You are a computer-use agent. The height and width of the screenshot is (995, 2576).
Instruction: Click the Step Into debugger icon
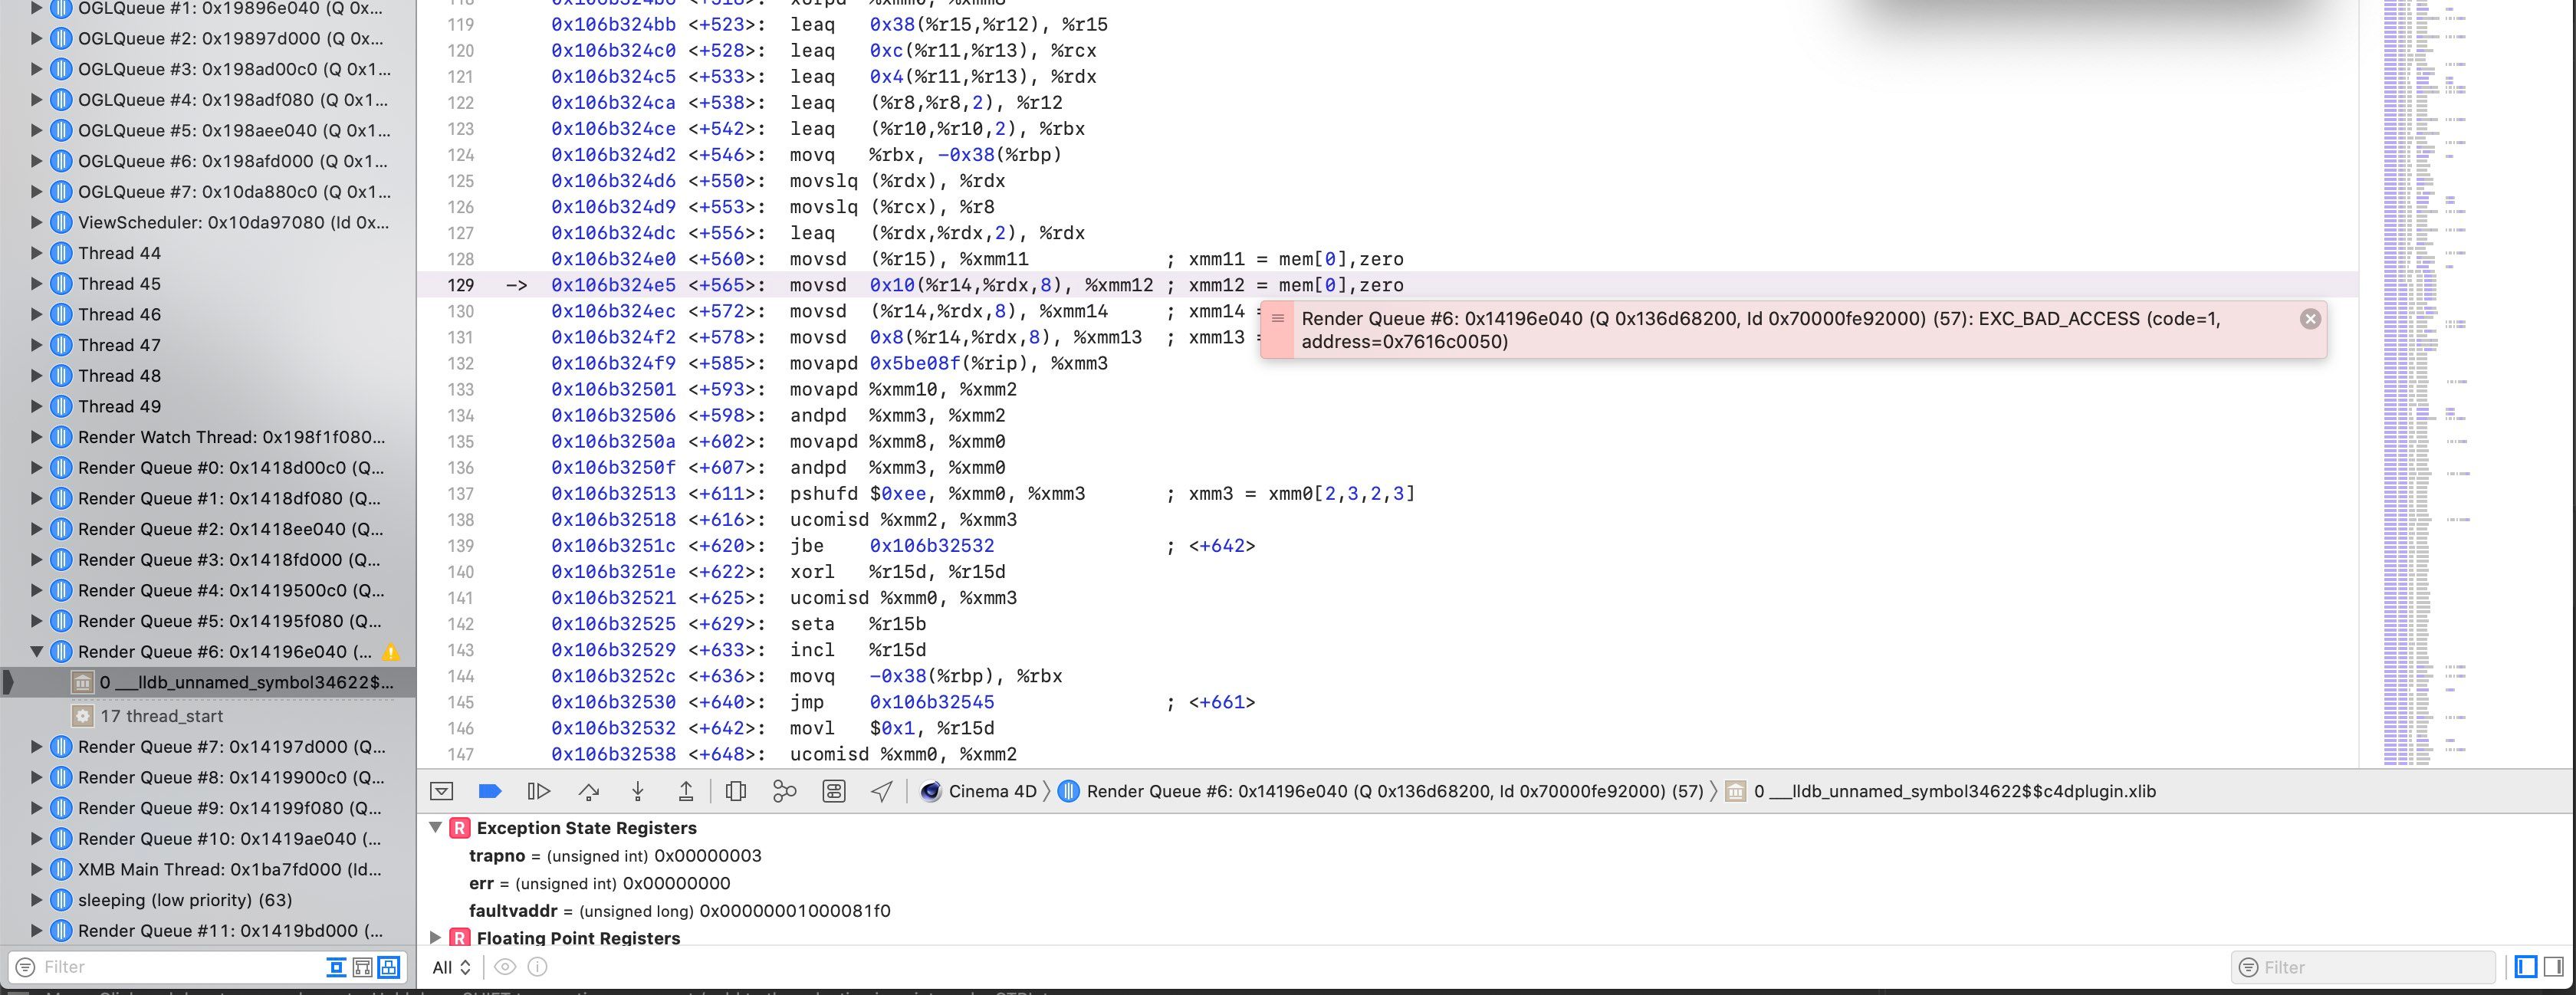coord(637,791)
